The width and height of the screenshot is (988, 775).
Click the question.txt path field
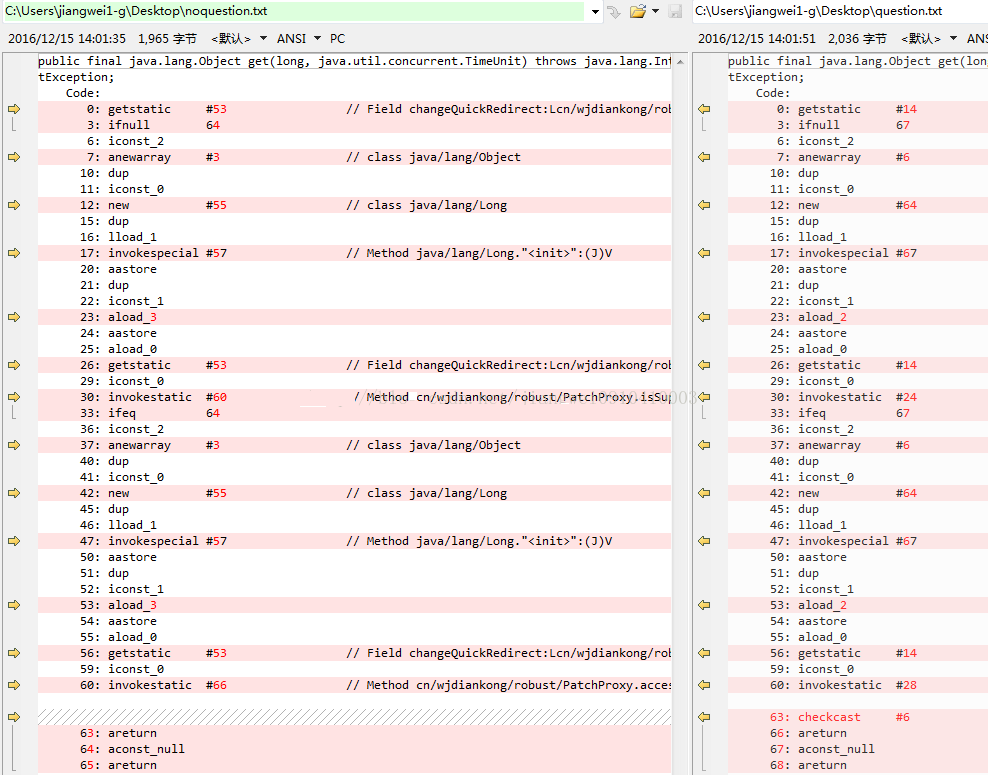(x=838, y=11)
